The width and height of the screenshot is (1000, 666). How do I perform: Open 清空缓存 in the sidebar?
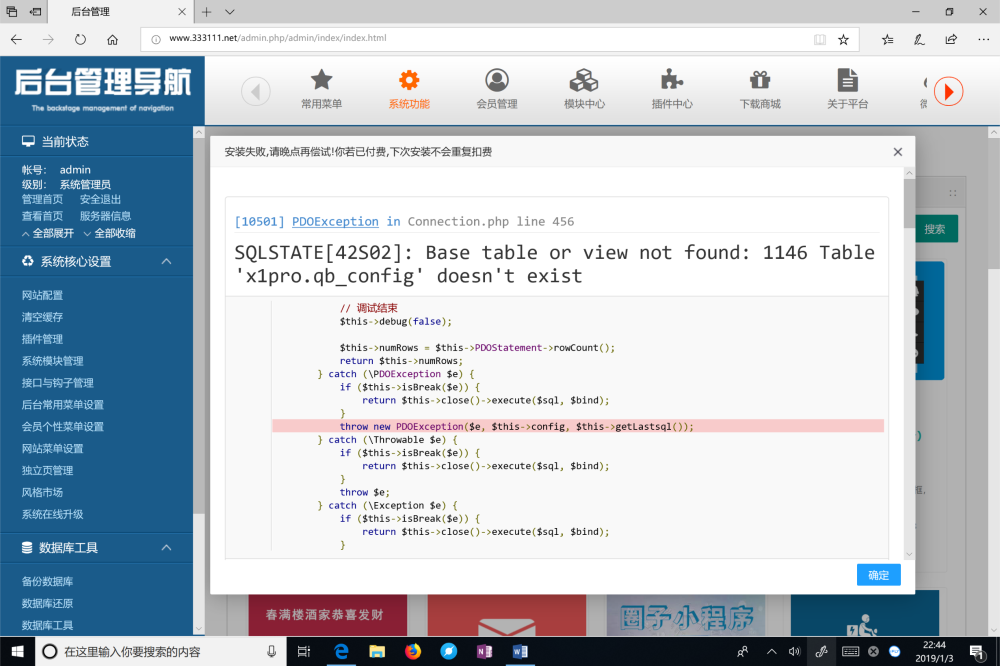pyautogui.click(x=42, y=317)
